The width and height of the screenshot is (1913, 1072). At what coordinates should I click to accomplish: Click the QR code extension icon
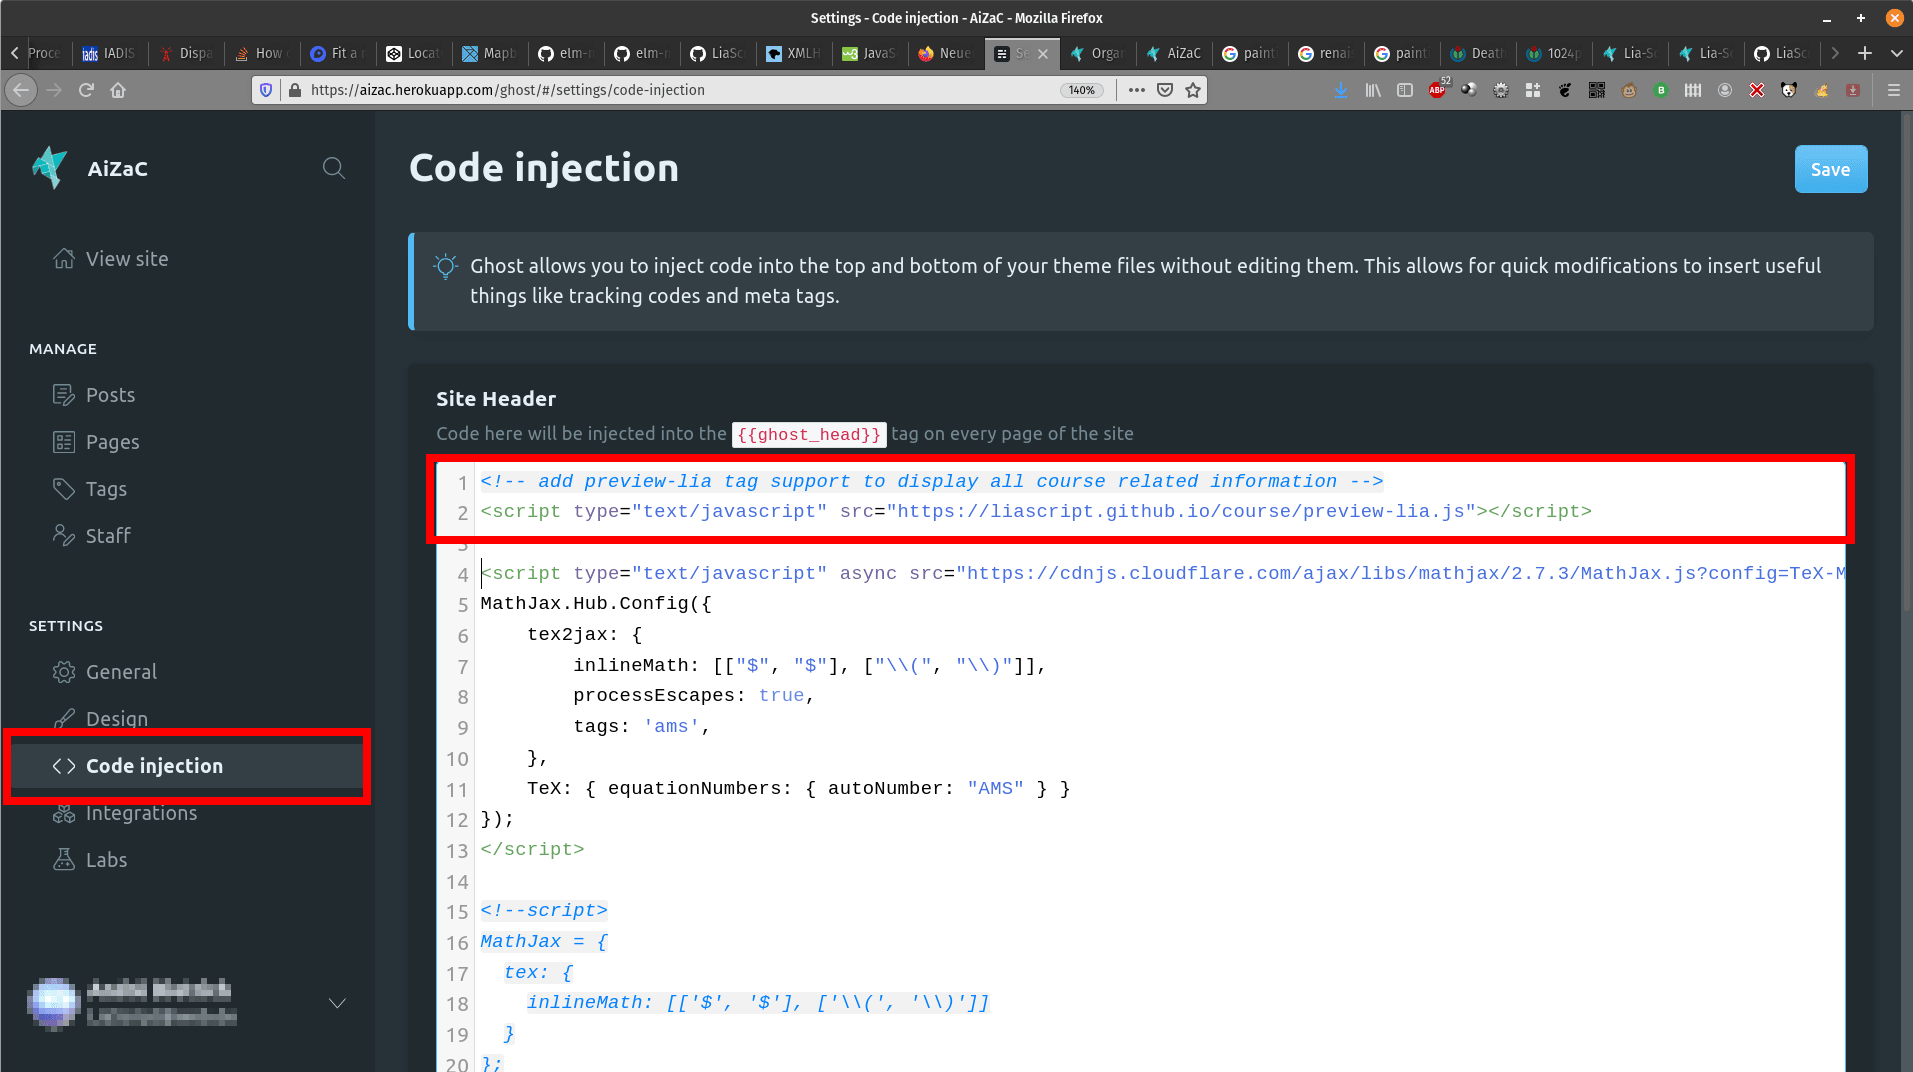tap(1597, 90)
